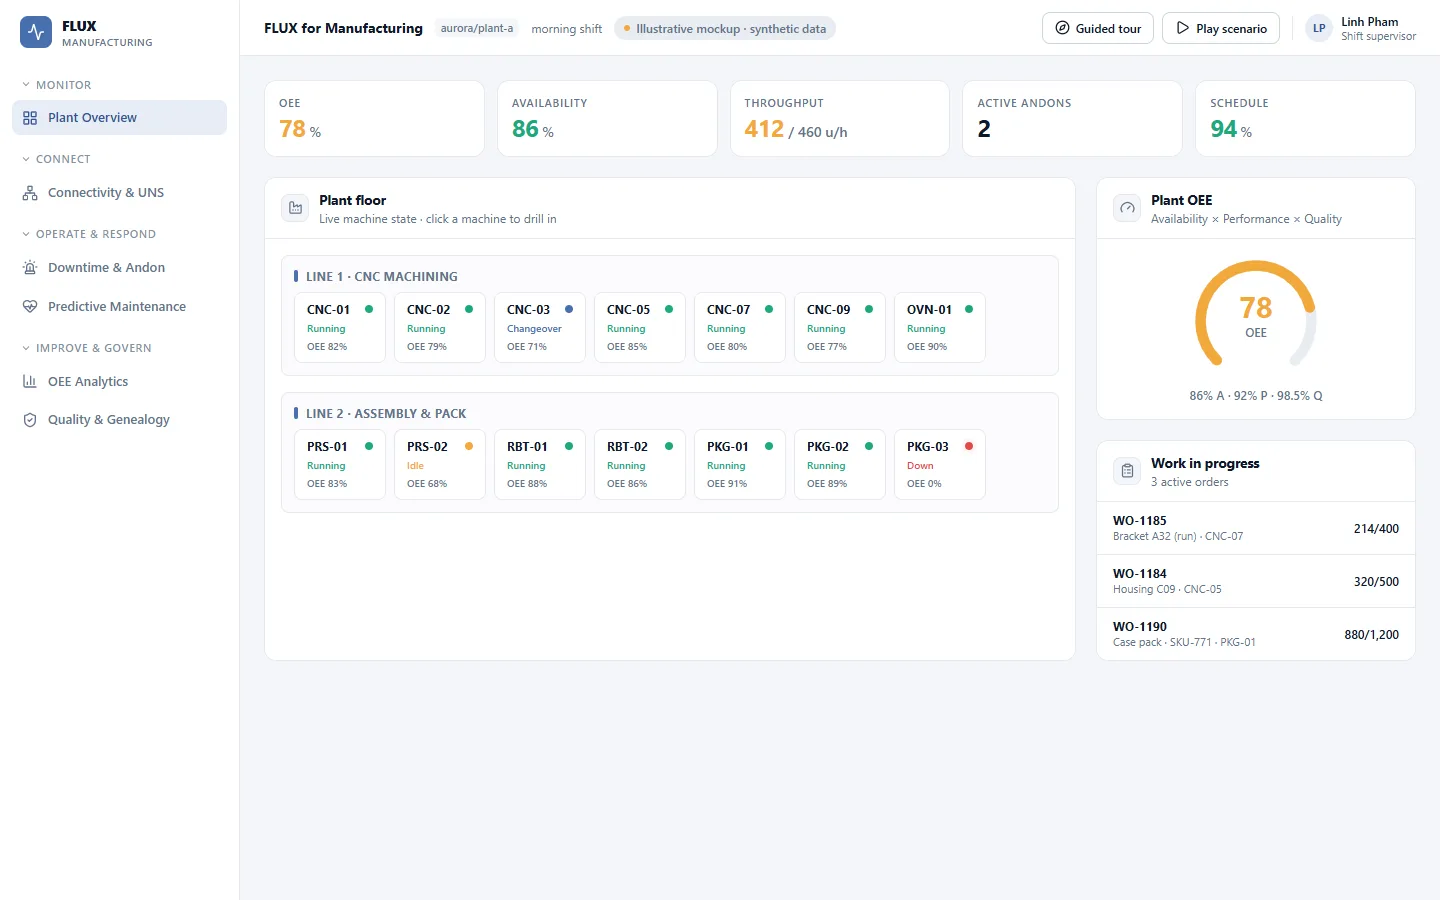
Task: Click the Quality & Genealogy shield icon
Action: click(30, 420)
